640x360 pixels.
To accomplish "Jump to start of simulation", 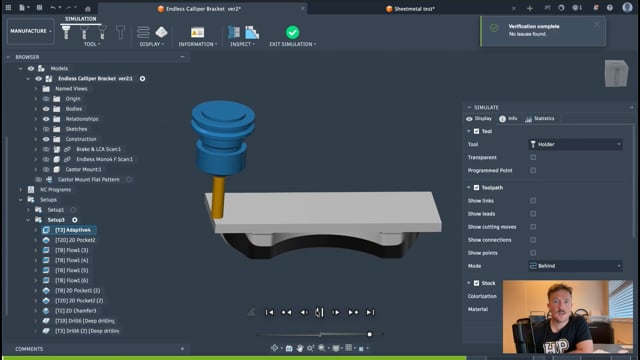I will tap(269, 312).
